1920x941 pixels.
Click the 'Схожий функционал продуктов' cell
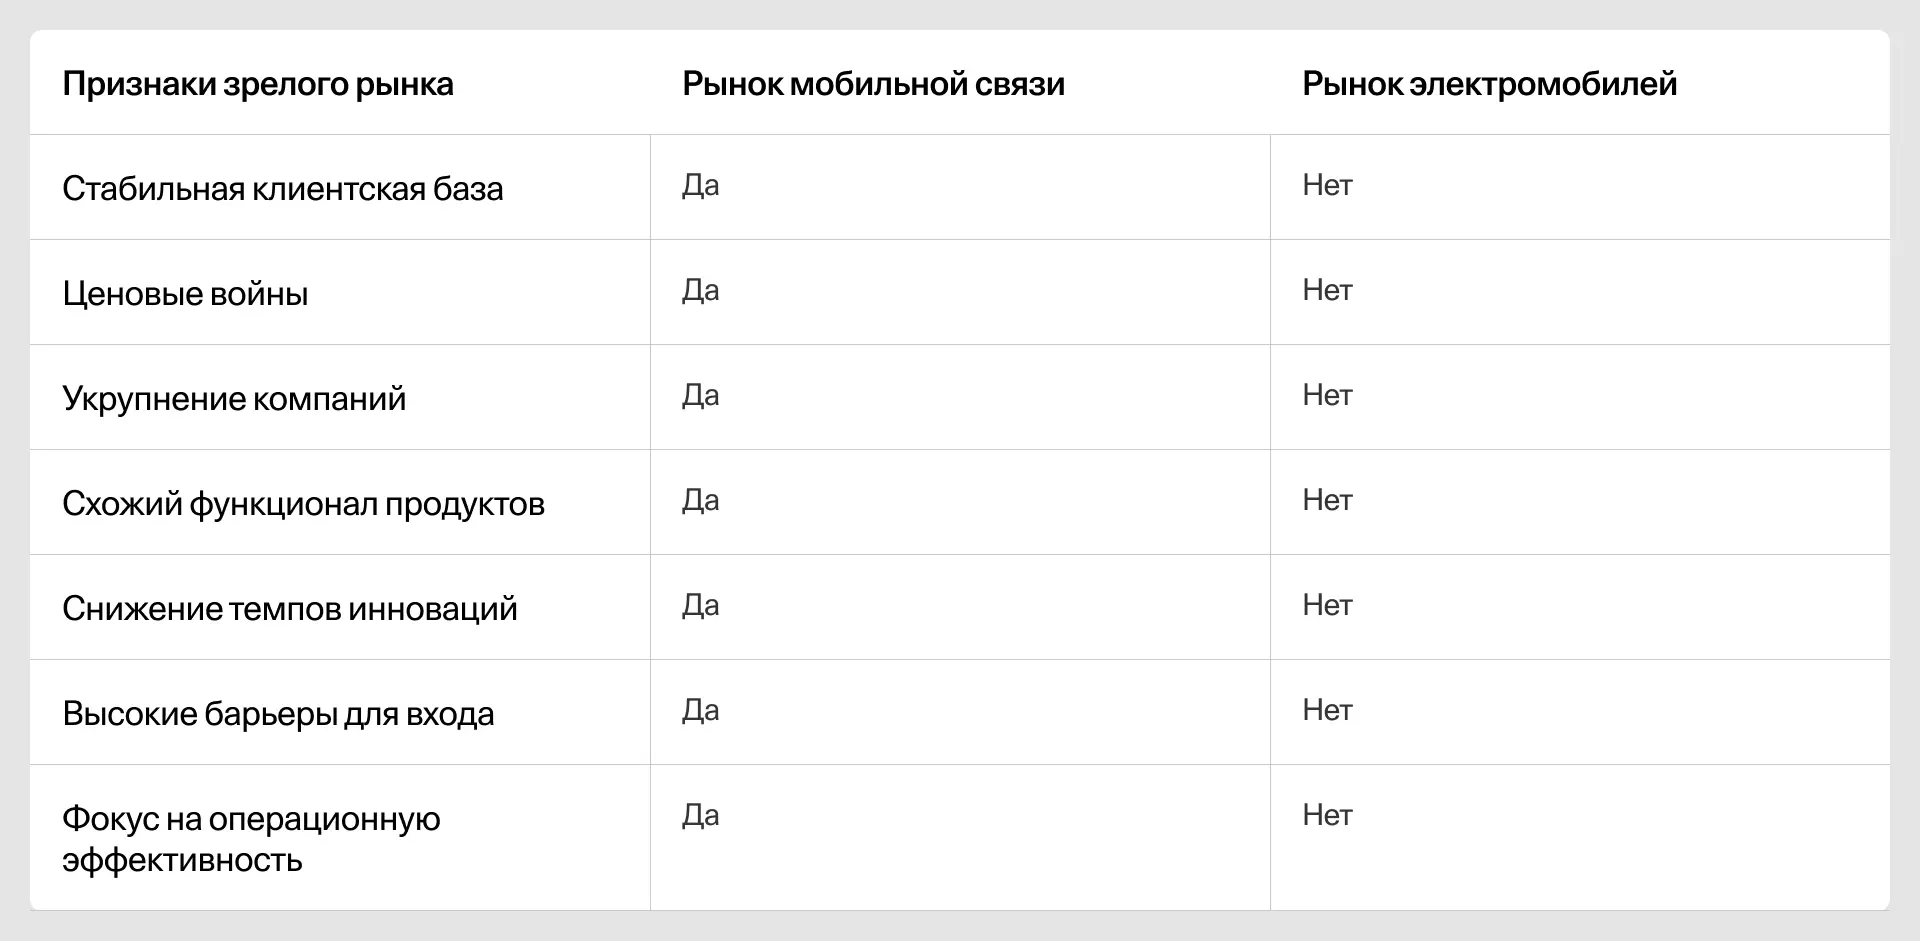click(303, 504)
